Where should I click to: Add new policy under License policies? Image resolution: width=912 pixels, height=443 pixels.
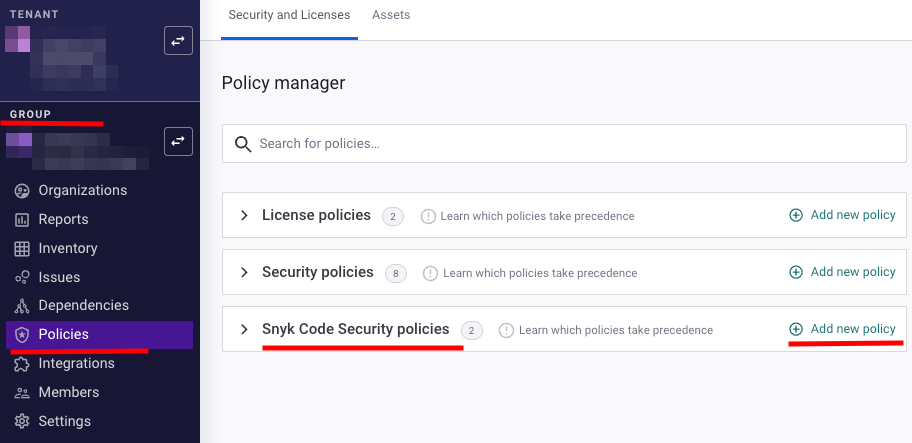click(842, 215)
